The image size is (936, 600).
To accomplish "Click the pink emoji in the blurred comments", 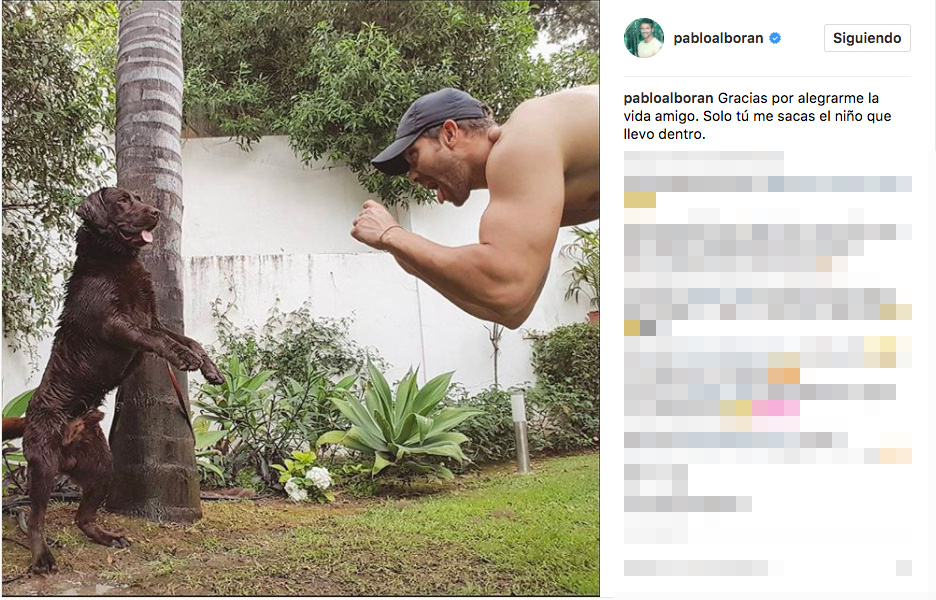I will (775, 408).
